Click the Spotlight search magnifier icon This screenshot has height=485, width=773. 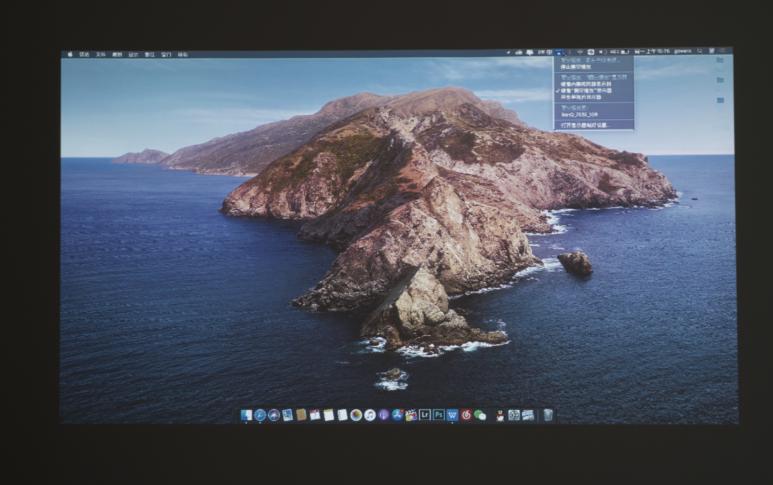700,52
